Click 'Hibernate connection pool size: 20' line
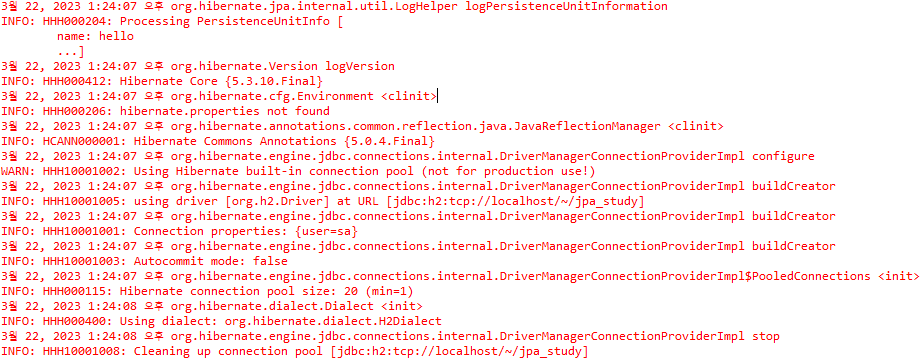The image size is (924, 364). coord(207,292)
